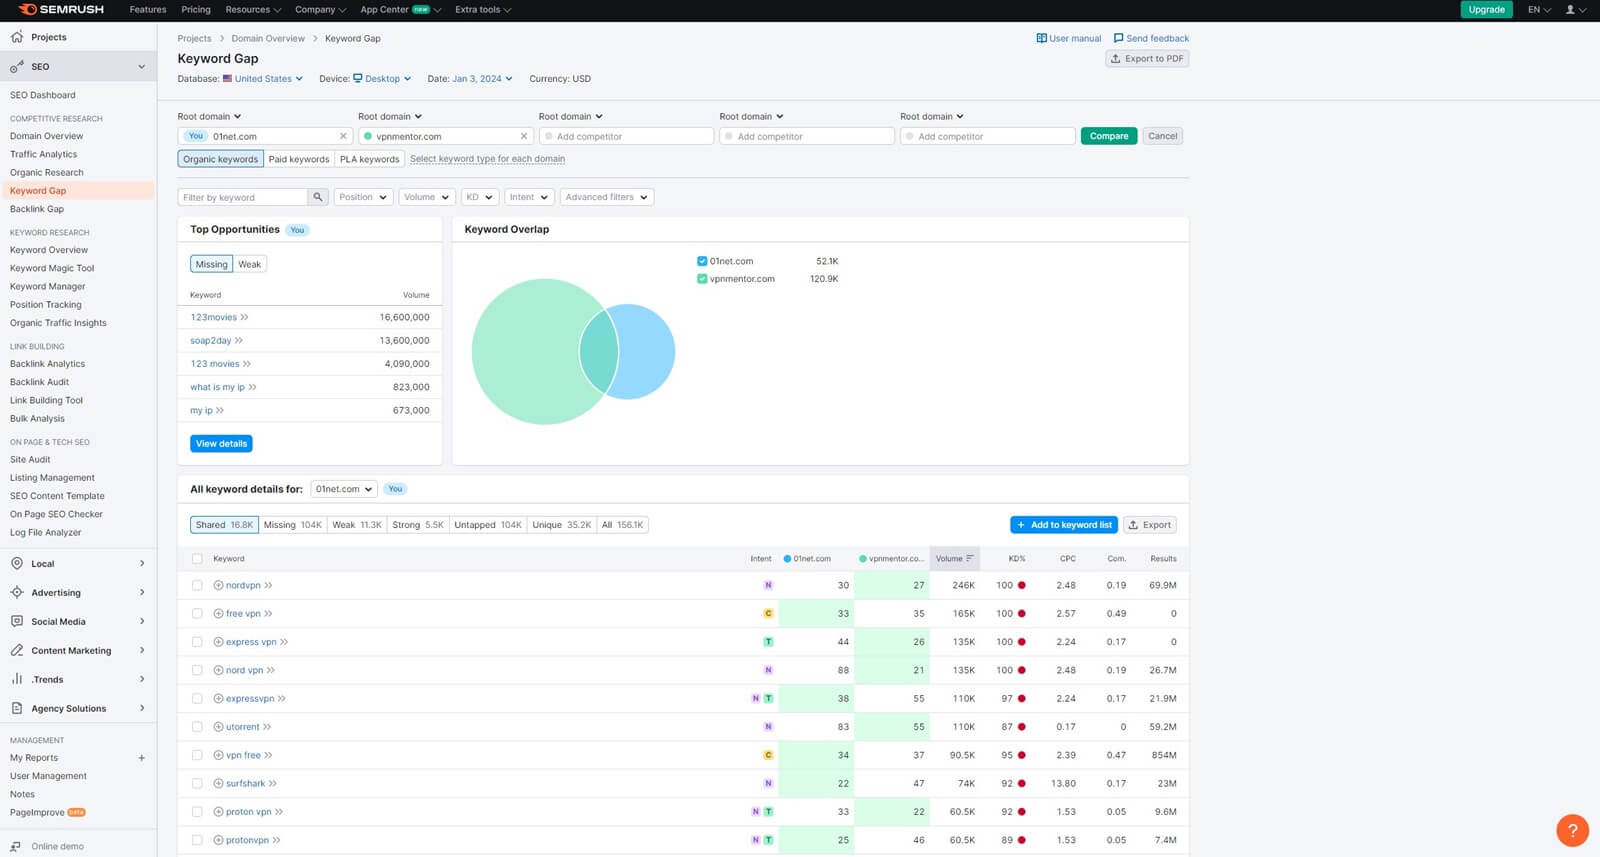This screenshot has width=1600, height=857.
Task: Check the free vpn row checkbox
Action: click(197, 614)
